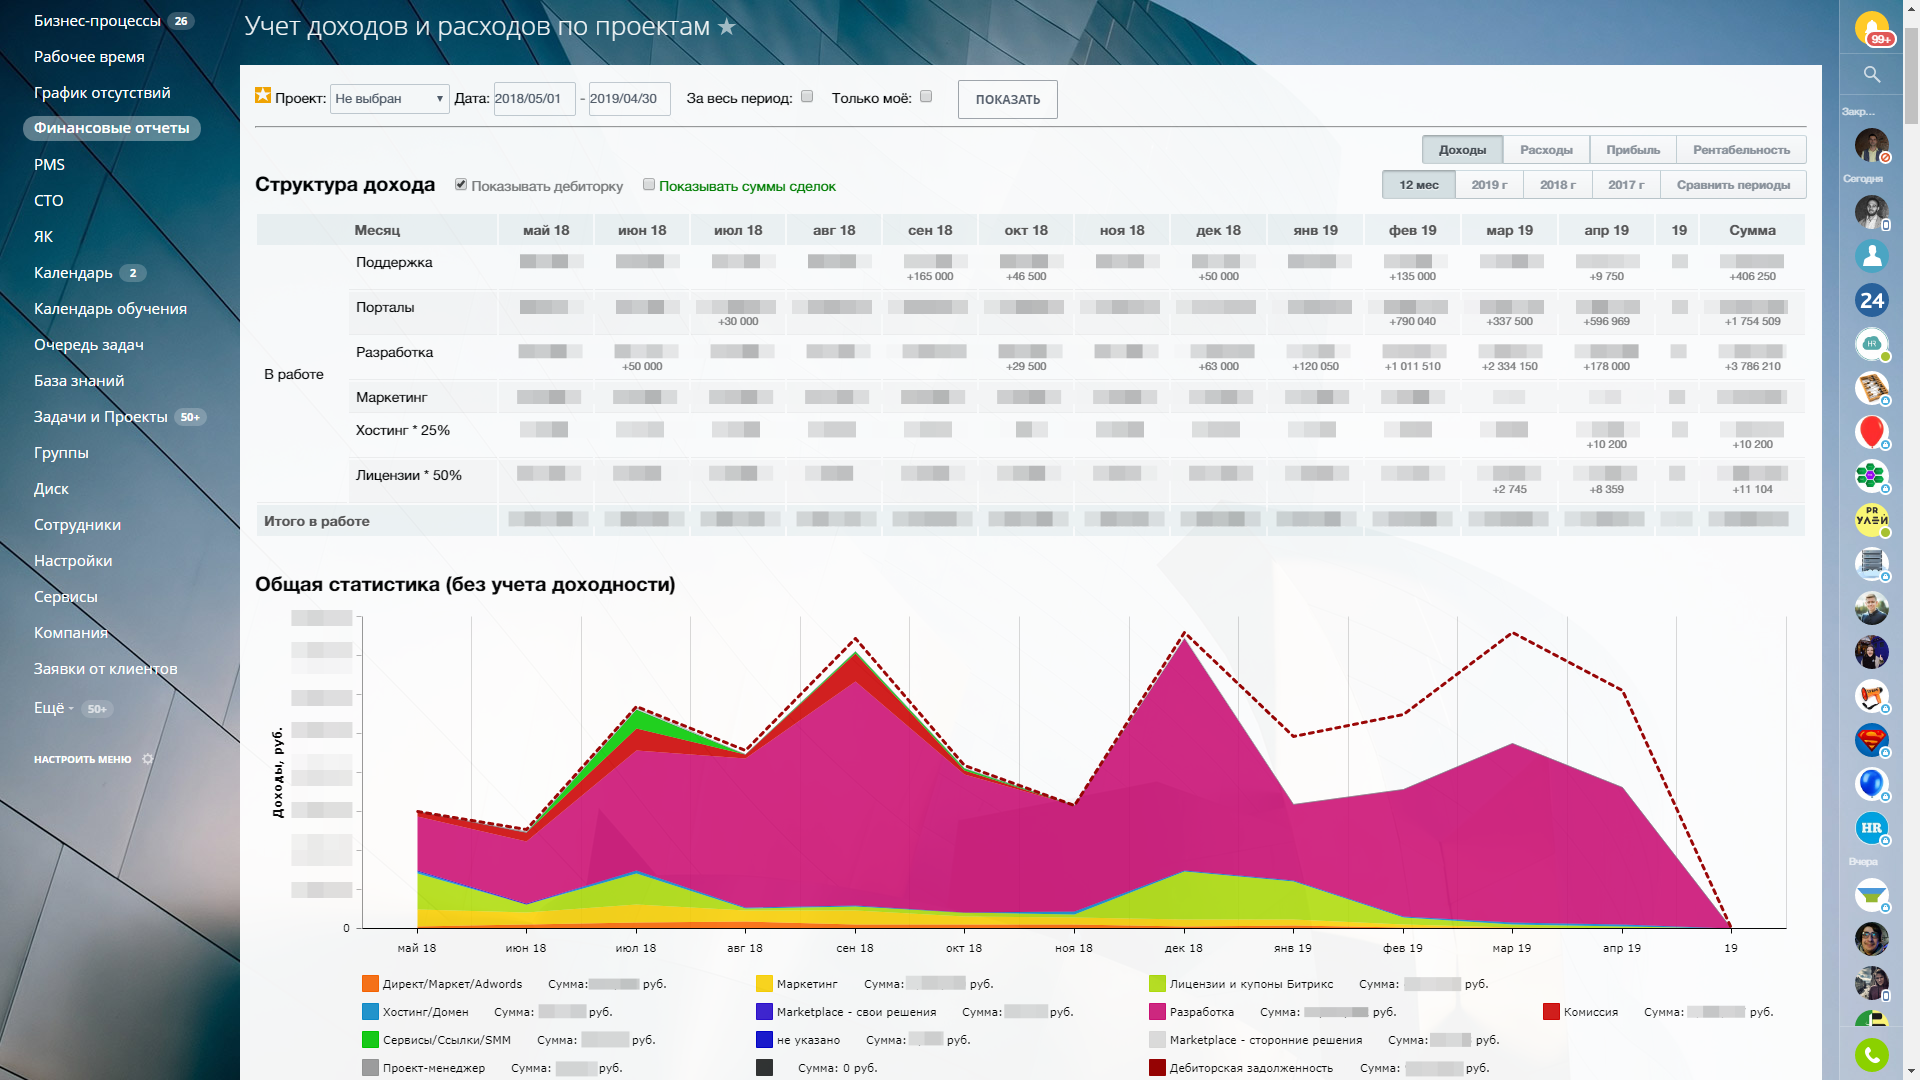Switch to the Прибыль tab
Screen dimensions: 1920x1080
(1633, 150)
